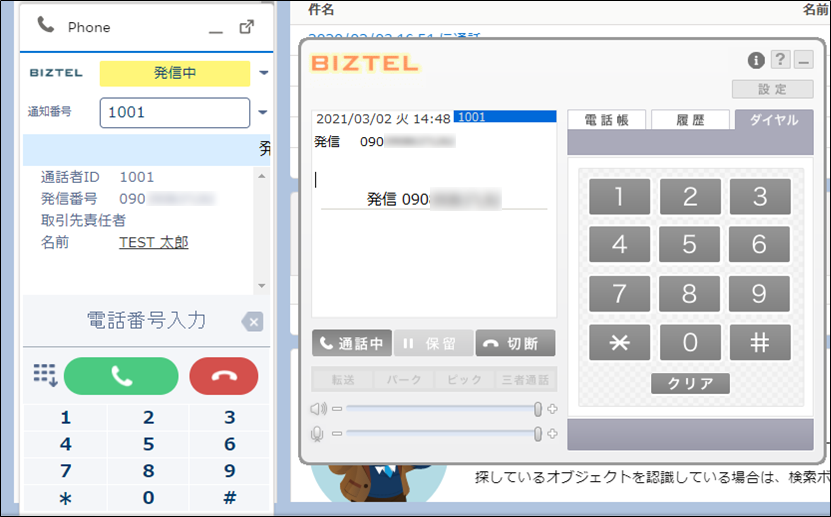Dial 5 on BIZTEL gray dialpad
831x517 pixels.
coord(689,244)
